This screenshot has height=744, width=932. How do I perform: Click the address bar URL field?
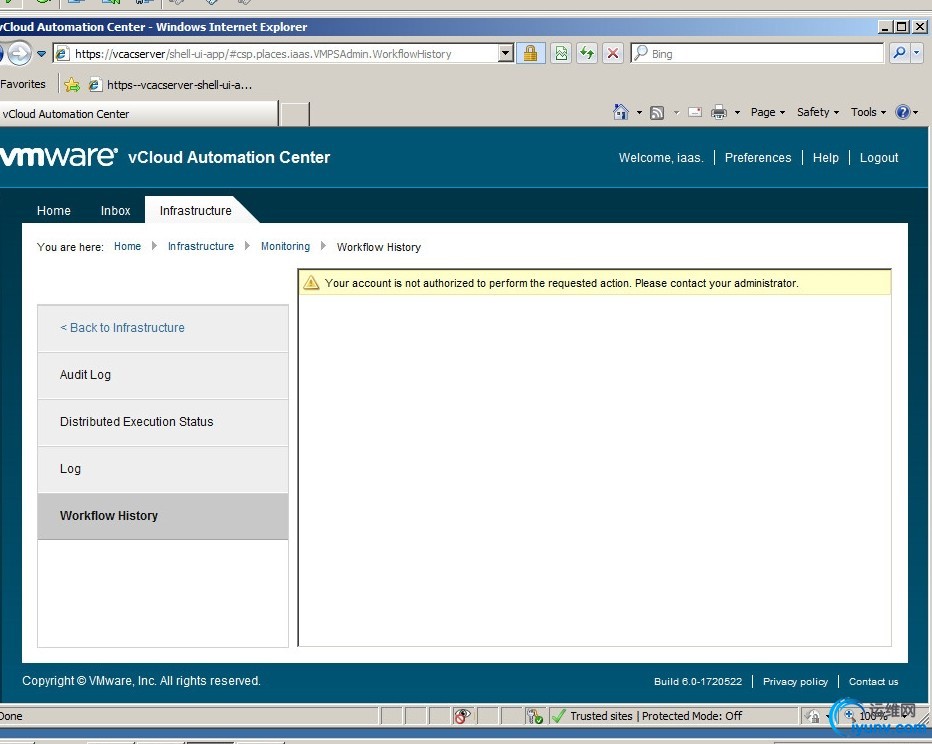(275, 54)
